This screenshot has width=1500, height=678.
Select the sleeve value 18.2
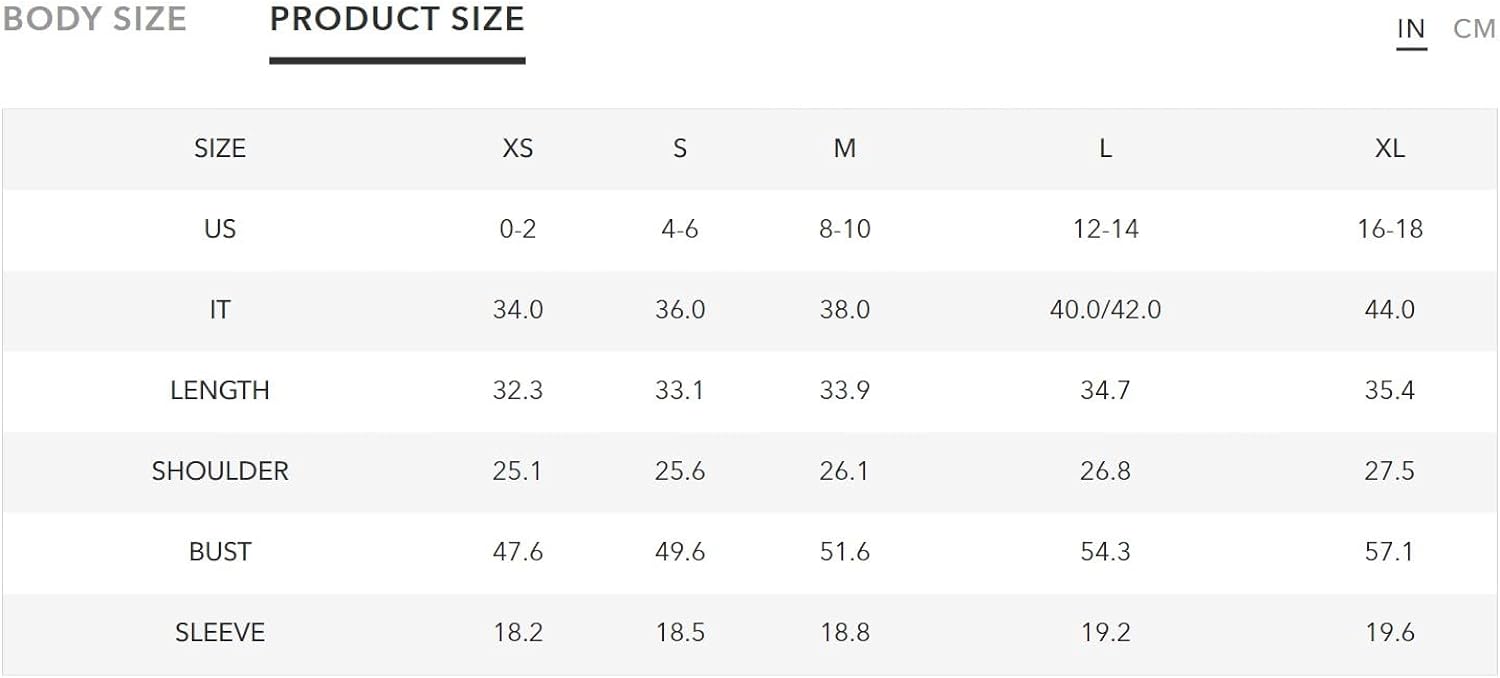[517, 633]
